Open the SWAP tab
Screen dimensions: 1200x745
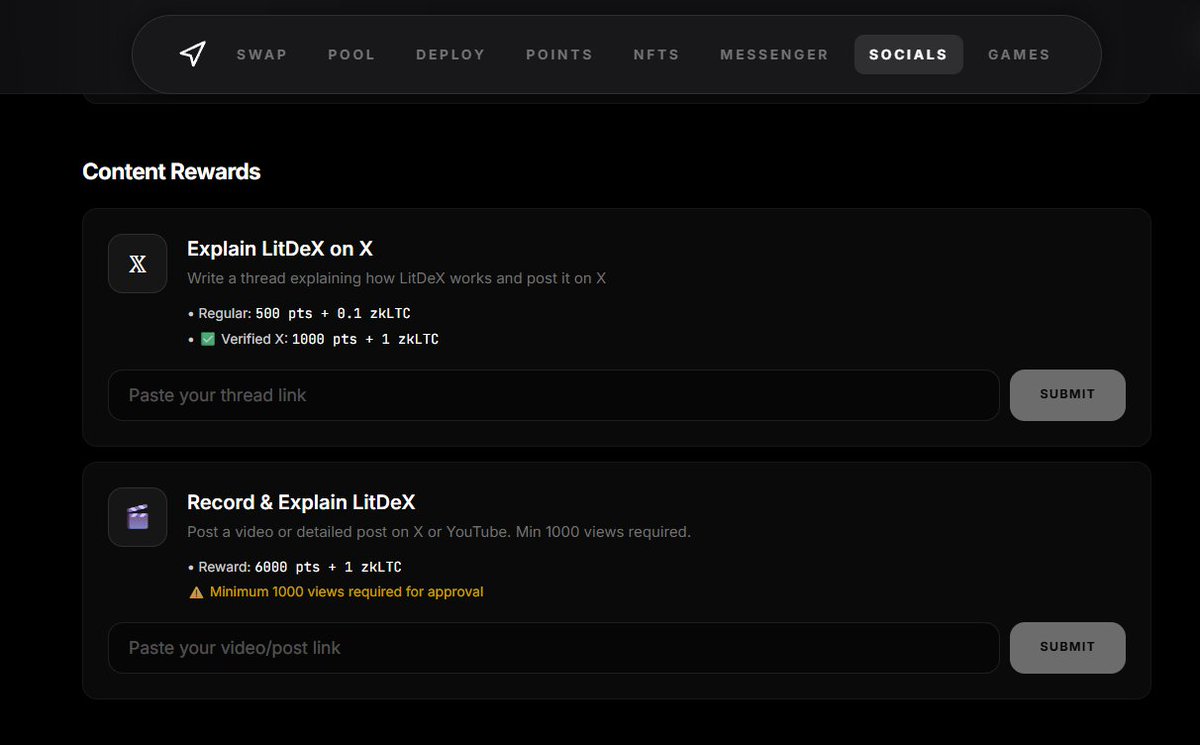click(x=262, y=55)
